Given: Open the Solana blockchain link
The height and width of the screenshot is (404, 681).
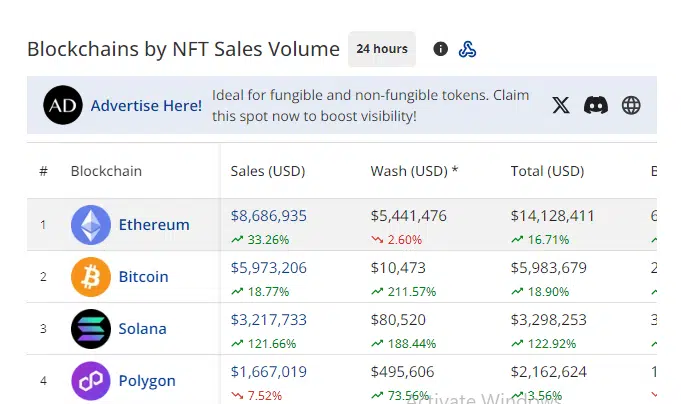Looking at the screenshot, I should (142, 329).
